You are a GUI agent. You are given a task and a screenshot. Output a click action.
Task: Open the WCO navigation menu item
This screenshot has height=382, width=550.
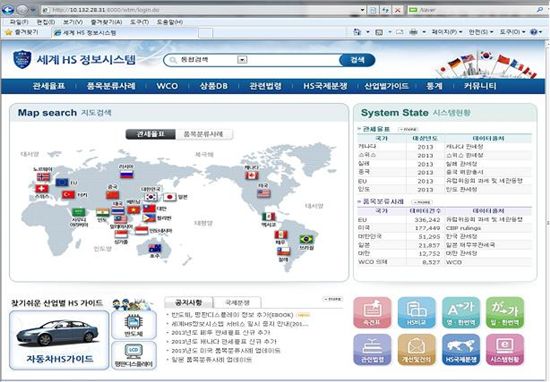pos(167,86)
